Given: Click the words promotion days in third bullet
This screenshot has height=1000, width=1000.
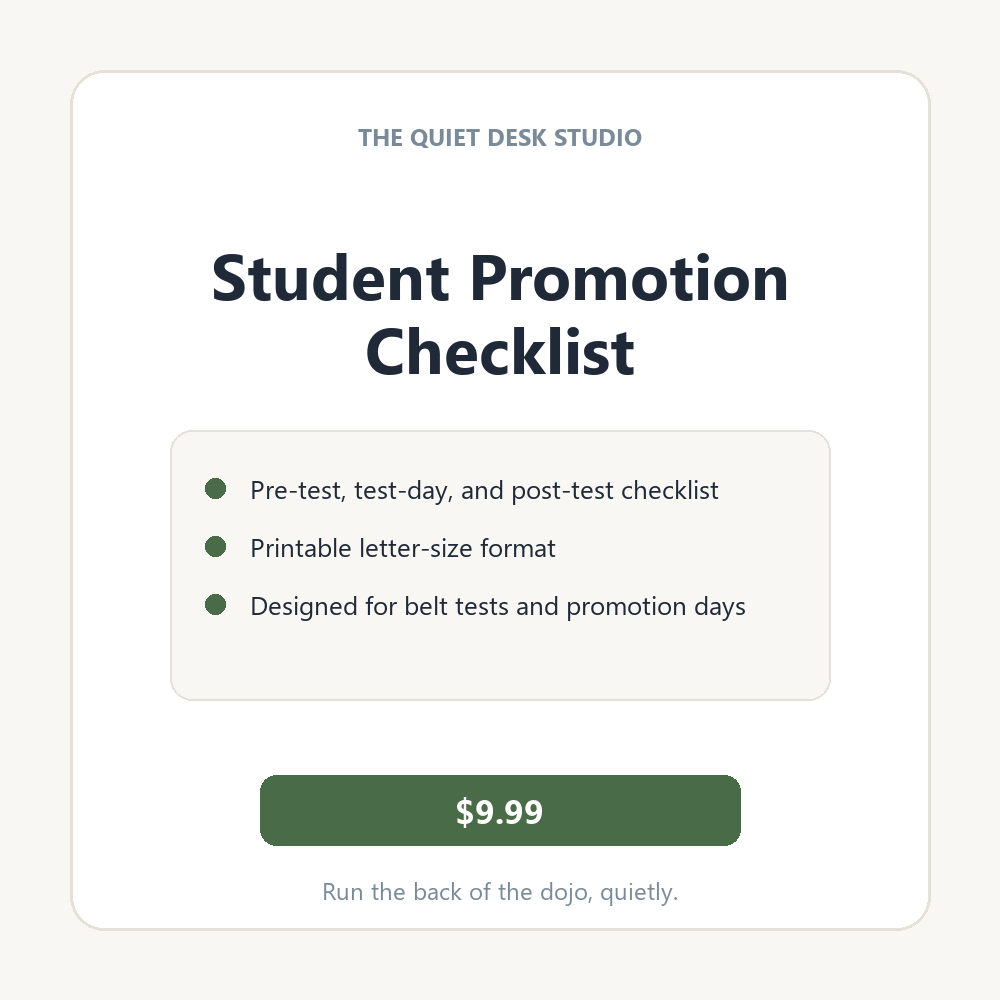Looking at the screenshot, I should [656, 607].
